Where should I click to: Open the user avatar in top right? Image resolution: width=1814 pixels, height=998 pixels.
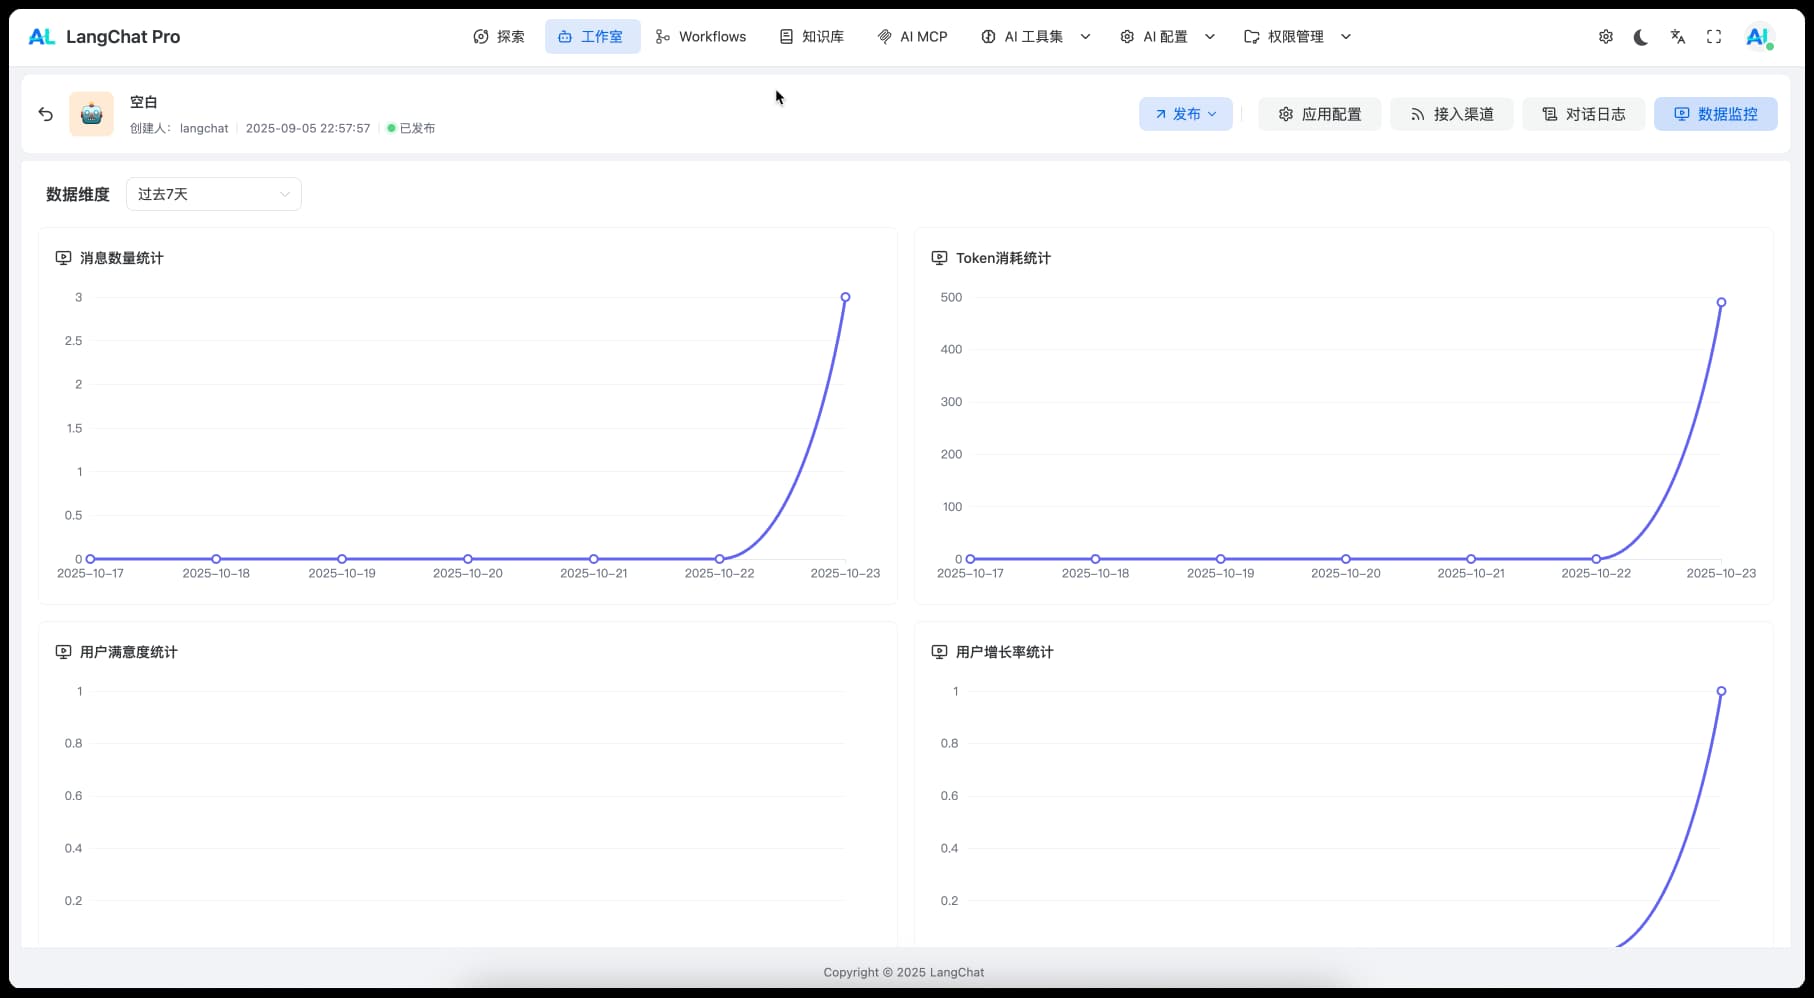(x=1758, y=37)
